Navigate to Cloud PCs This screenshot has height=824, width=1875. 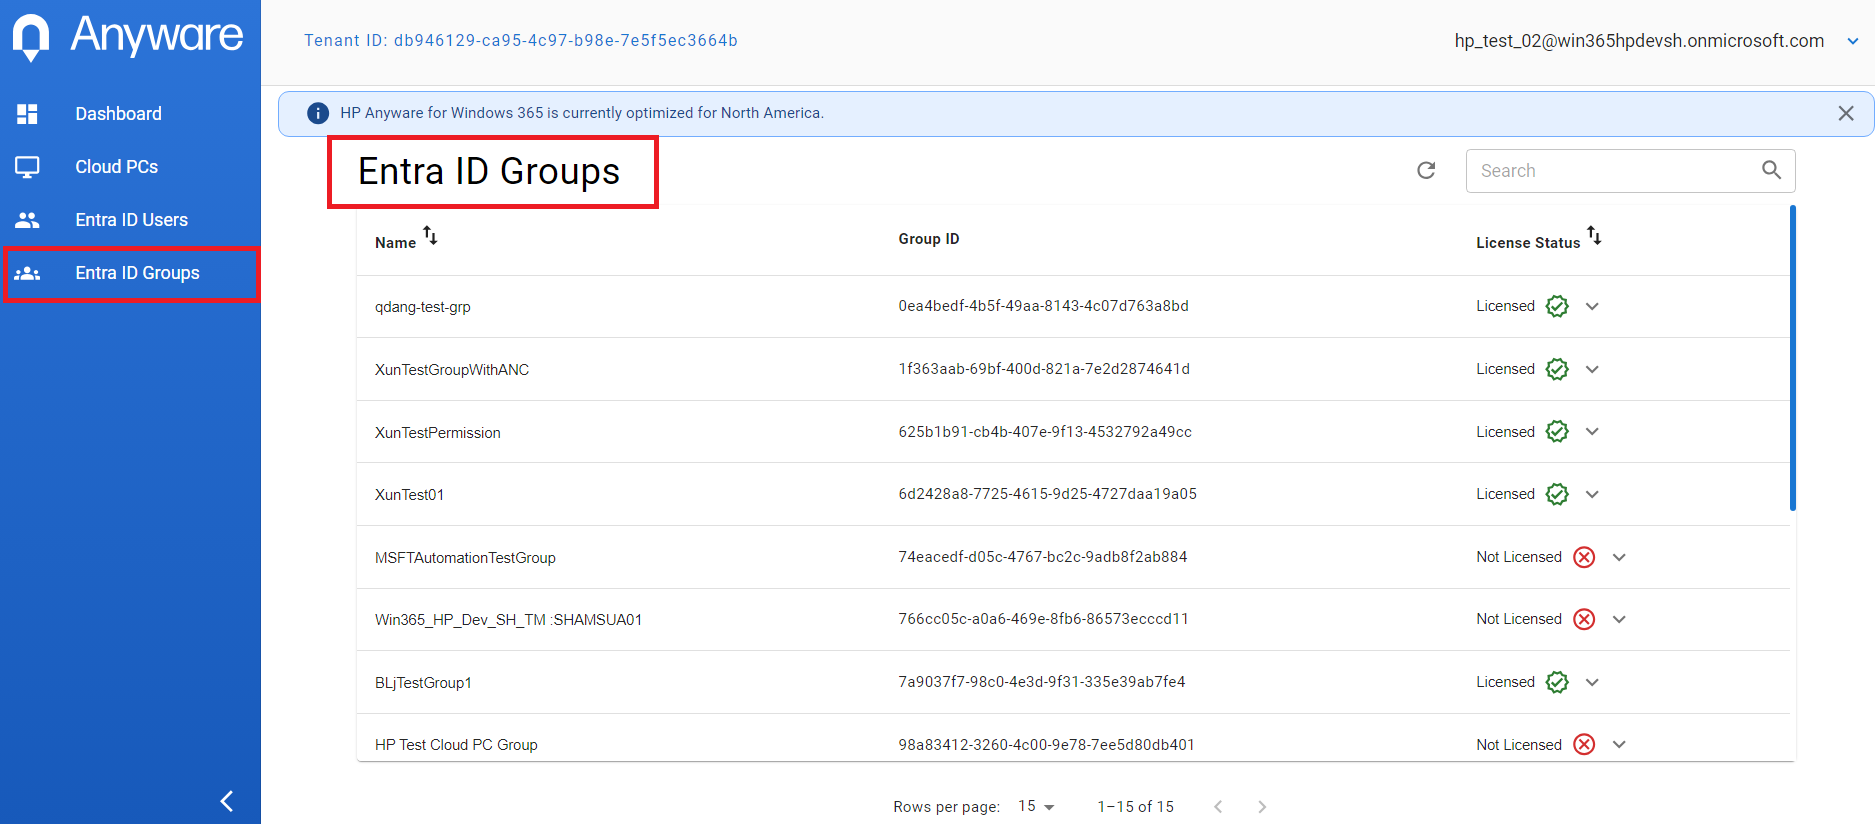coord(116,167)
